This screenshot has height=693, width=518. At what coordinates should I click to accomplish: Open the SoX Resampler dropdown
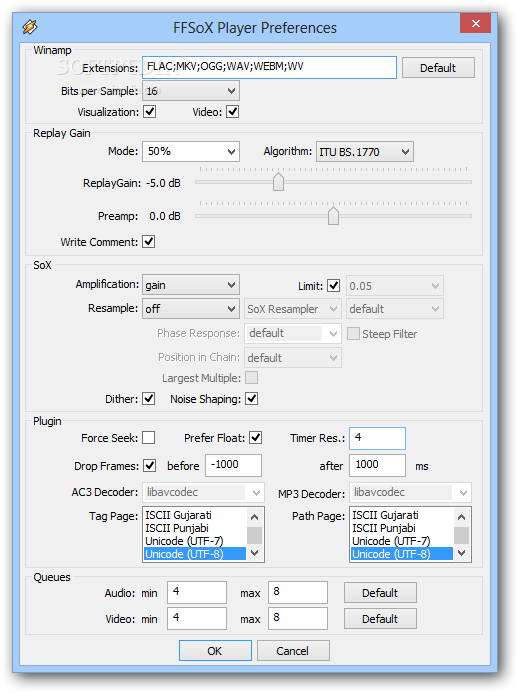coord(293,309)
